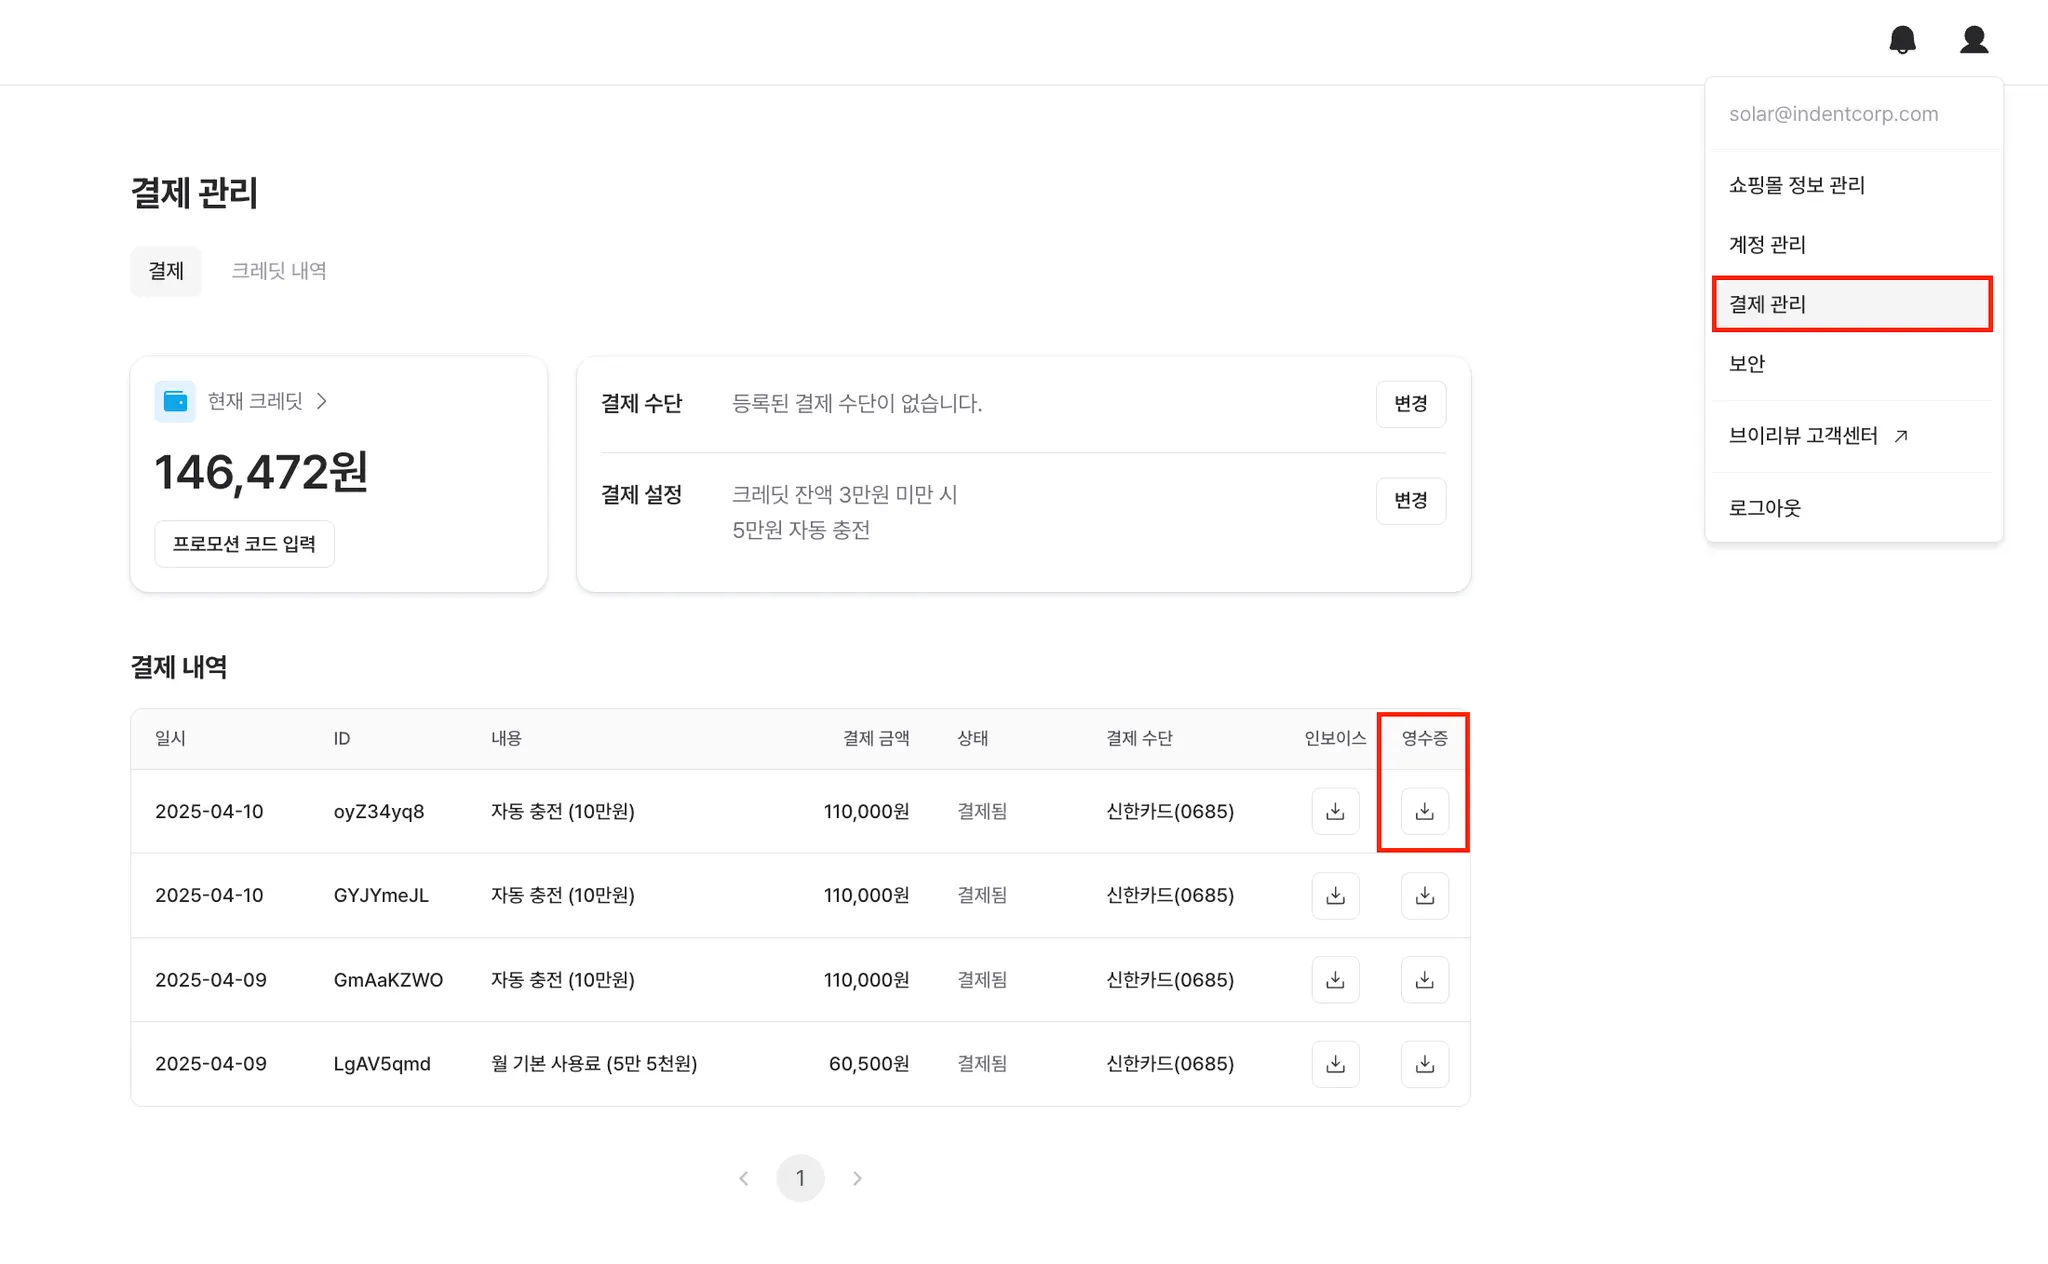
Task: Go to previous page arrow
Action: coord(743,1178)
